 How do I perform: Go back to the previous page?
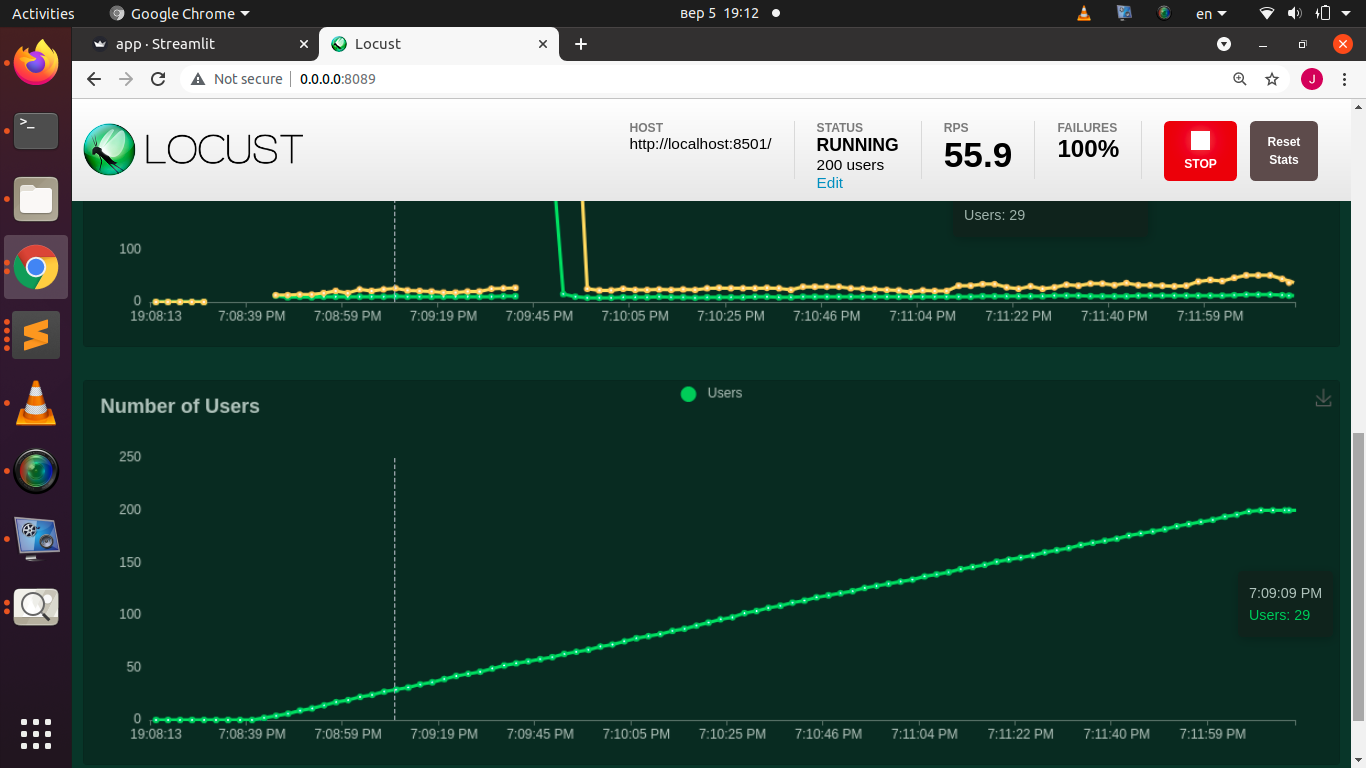(x=94, y=79)
